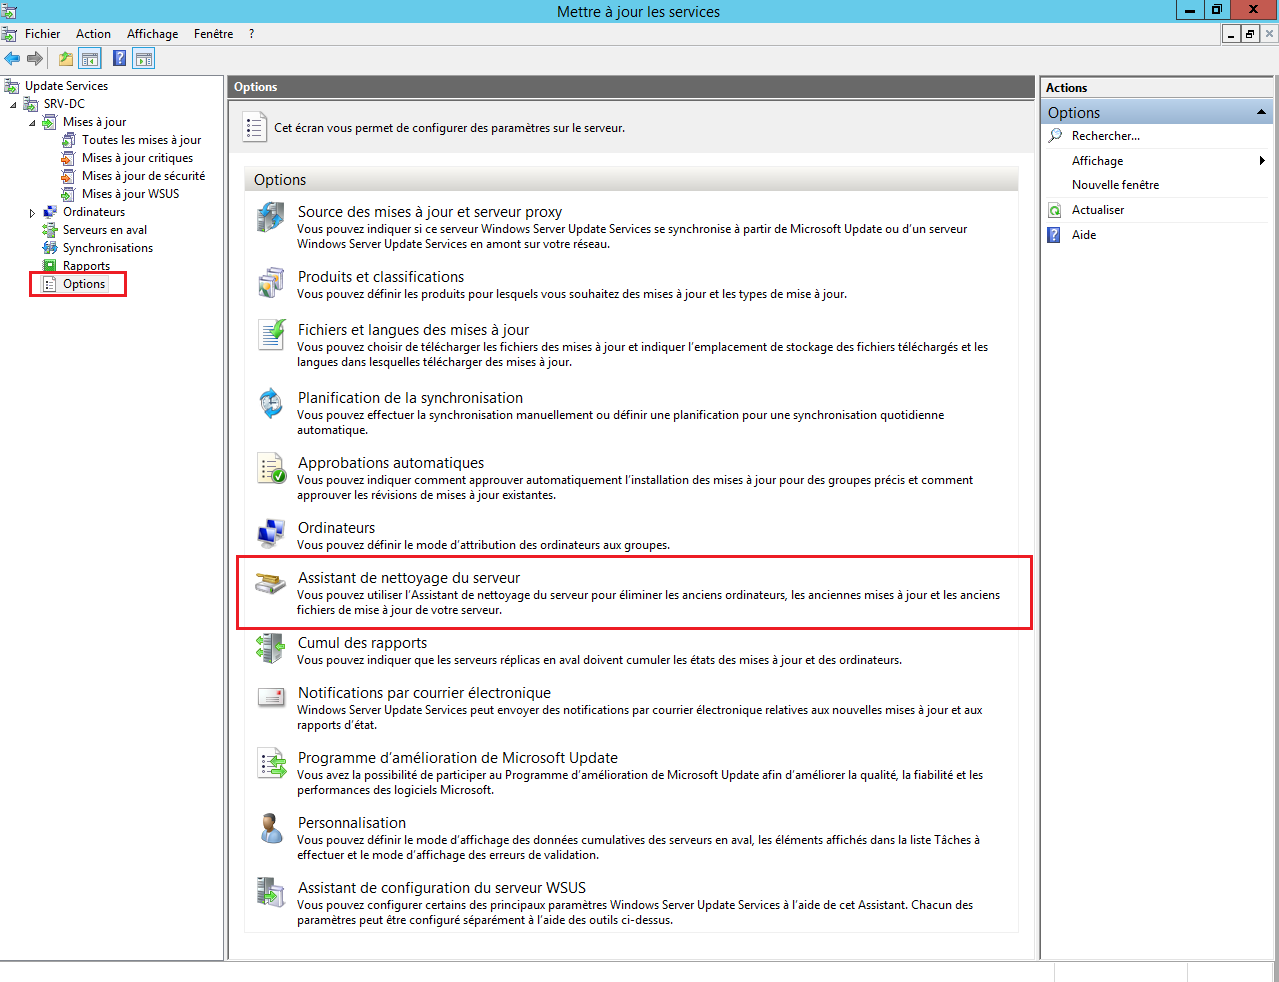This screenshot has width=1279, height=982.
Task: Click the blue Help toolbar icon
Action: click(x=120, y=59)
